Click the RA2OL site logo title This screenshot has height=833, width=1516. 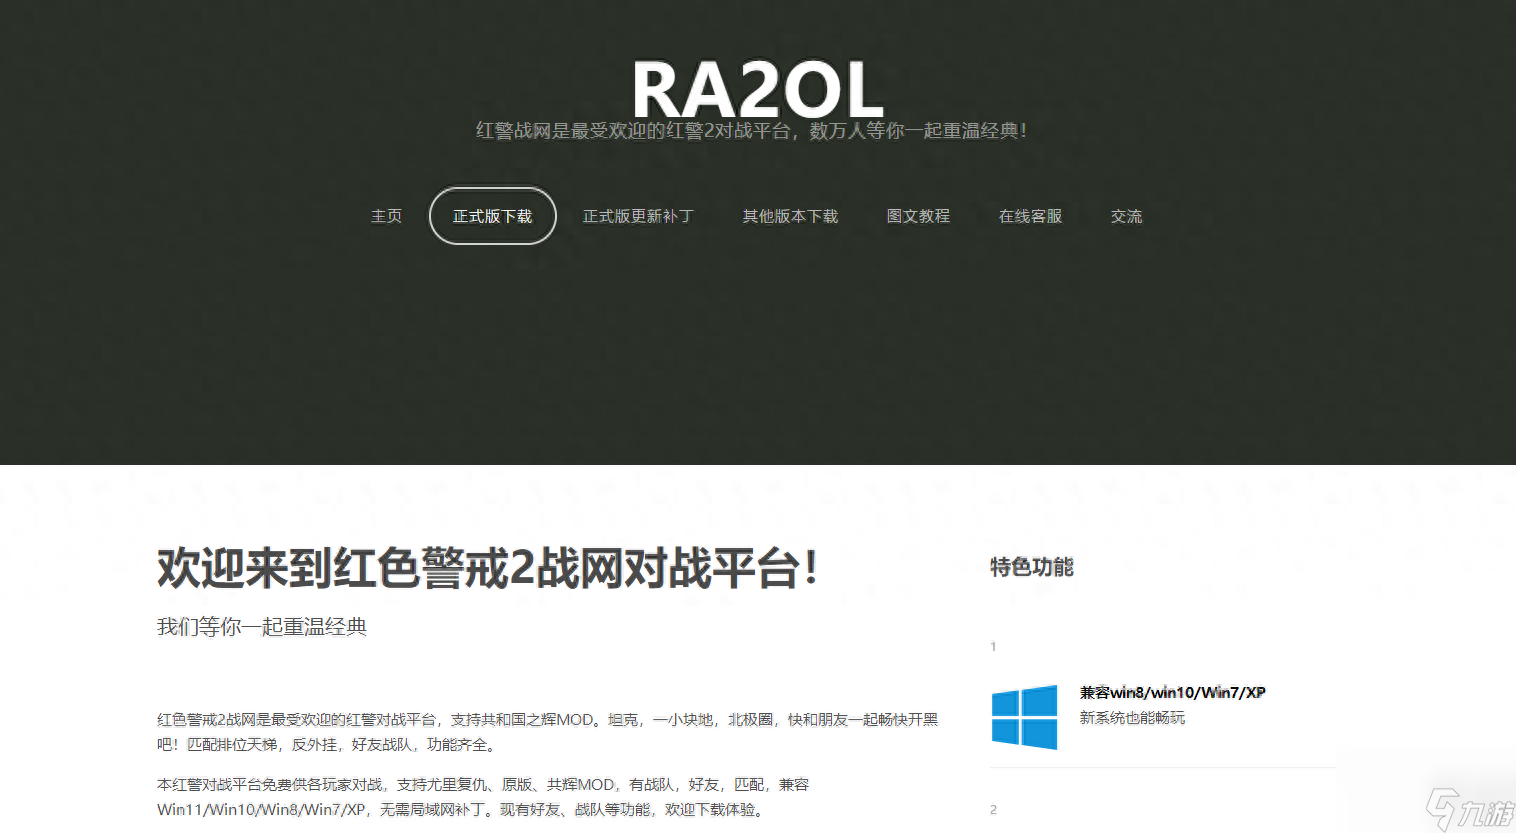(758, 89)
